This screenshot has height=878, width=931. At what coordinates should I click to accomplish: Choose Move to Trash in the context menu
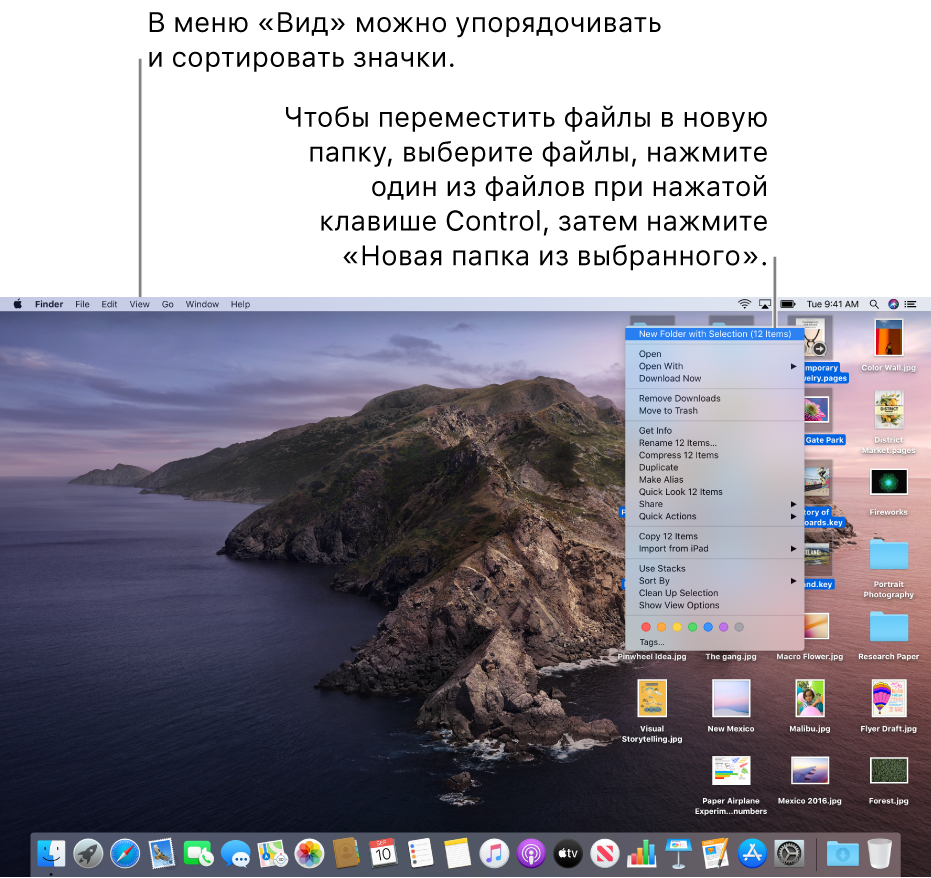714,411
